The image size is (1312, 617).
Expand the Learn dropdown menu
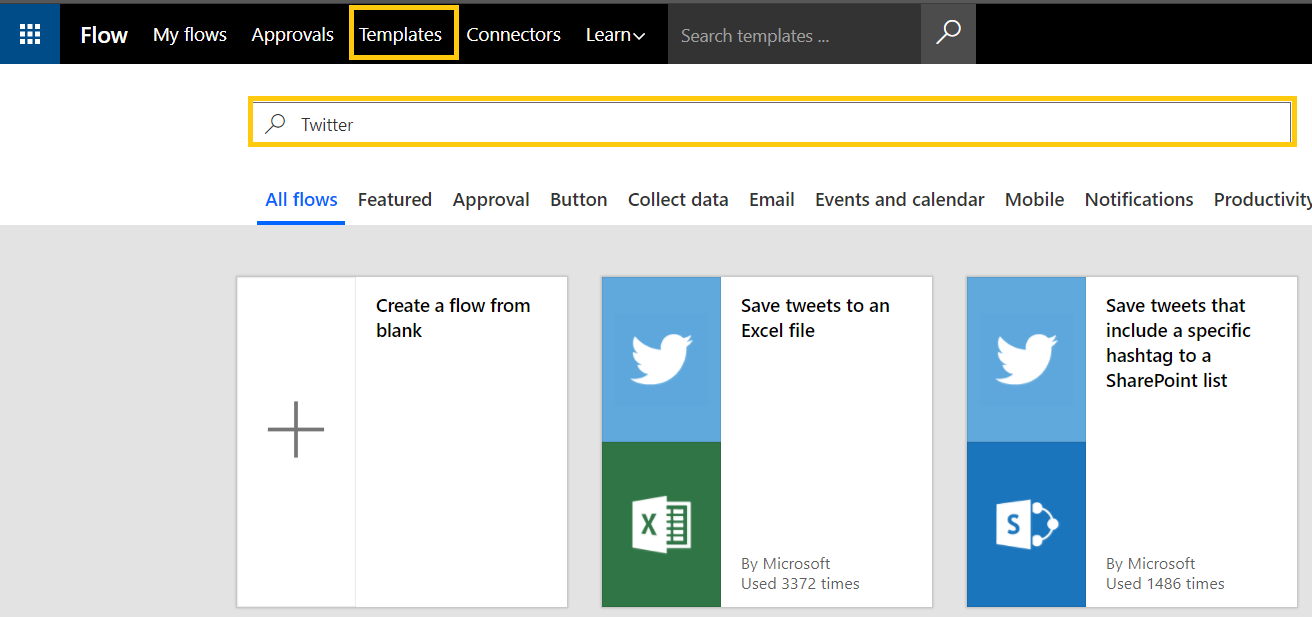tap(615, 34)
